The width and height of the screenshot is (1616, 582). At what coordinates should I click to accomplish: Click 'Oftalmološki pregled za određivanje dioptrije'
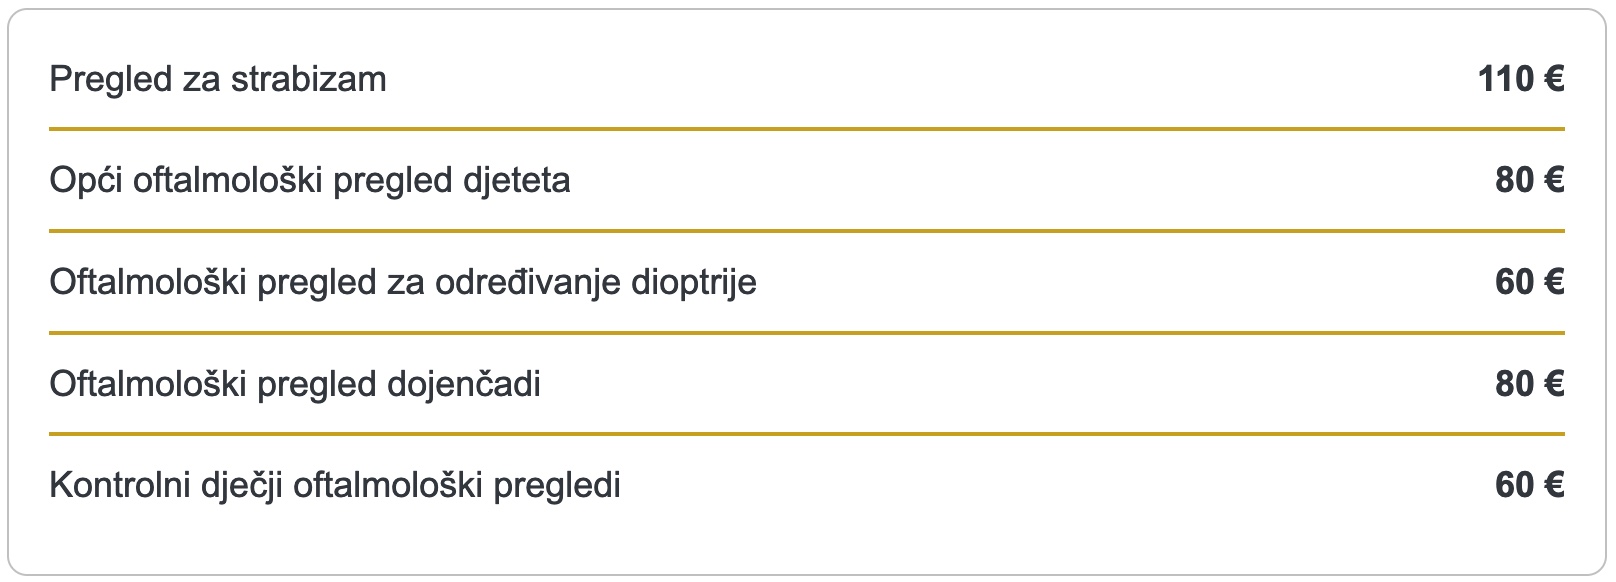click(x=403, y=283)
